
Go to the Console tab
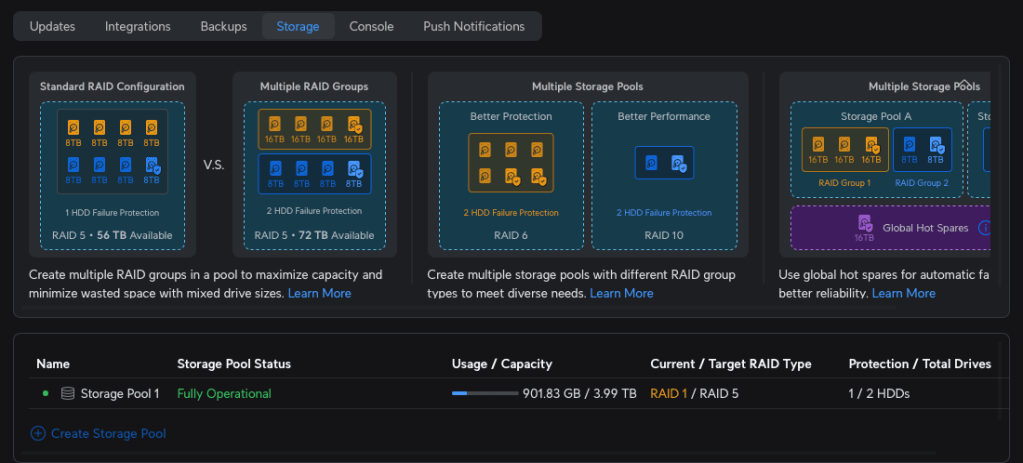tap(371, 27)
